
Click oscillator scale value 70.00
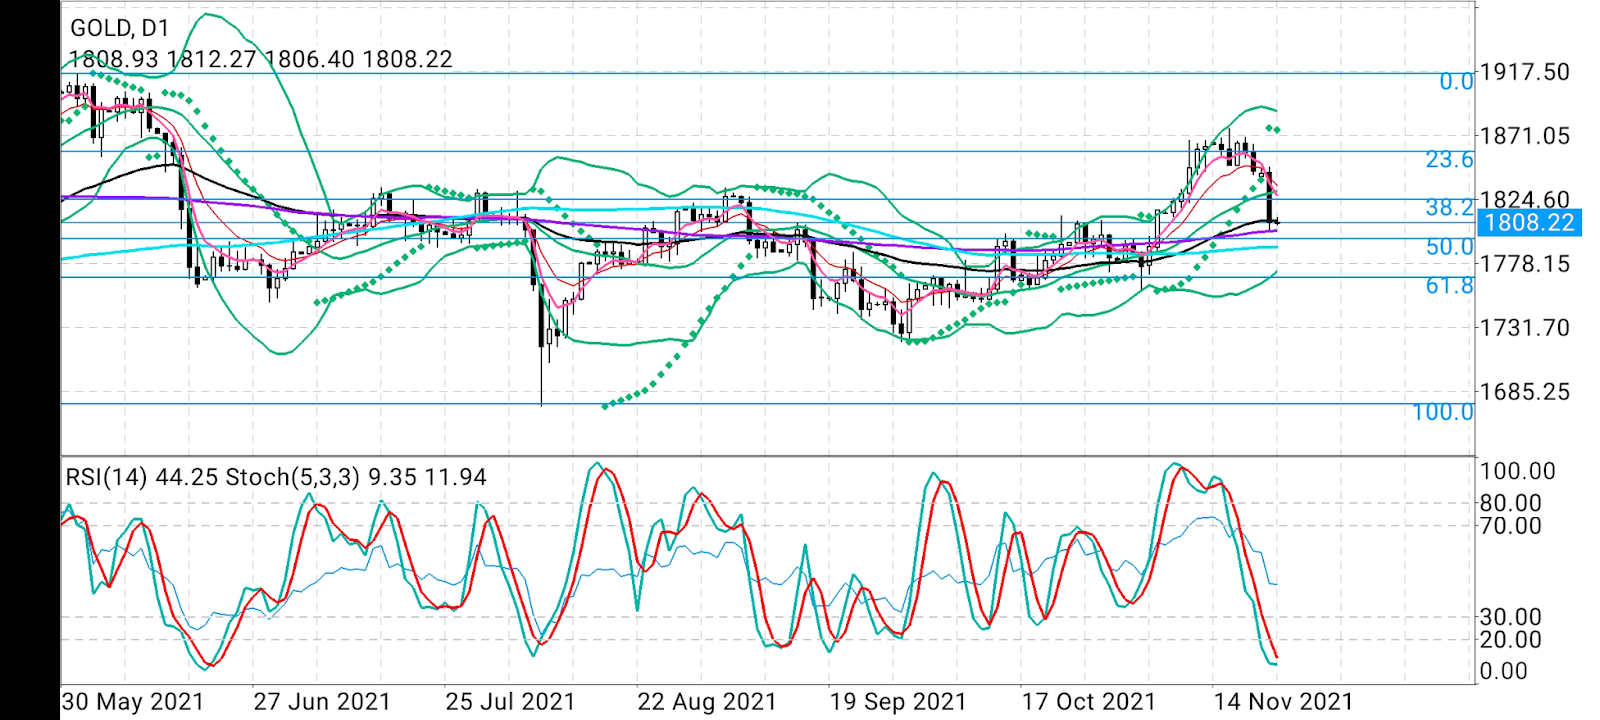click(1511, 525)
